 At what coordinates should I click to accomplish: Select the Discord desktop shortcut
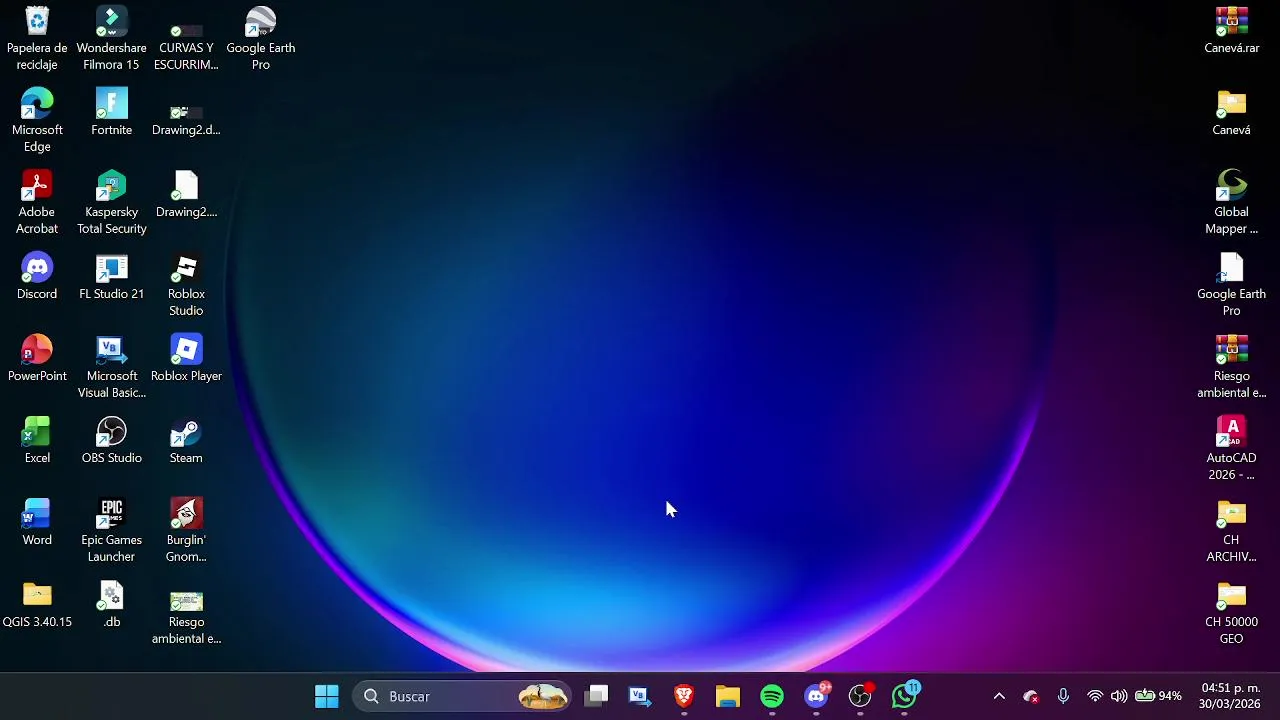[37, 276]
